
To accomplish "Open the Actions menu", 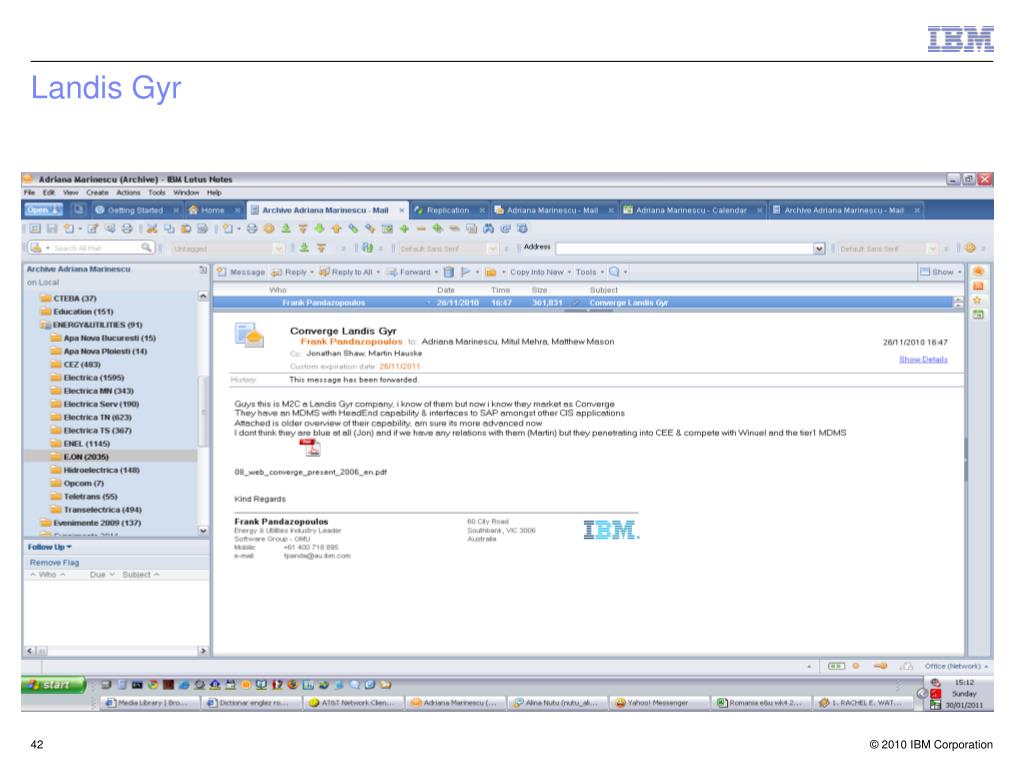I will pos(128,193).
